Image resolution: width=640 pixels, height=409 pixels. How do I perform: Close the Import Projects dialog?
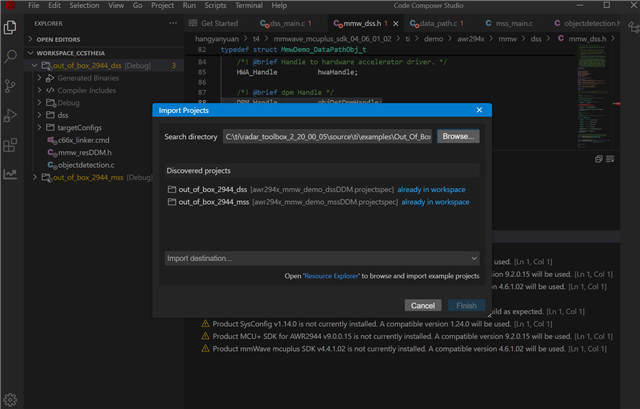(x=479, y=110)
